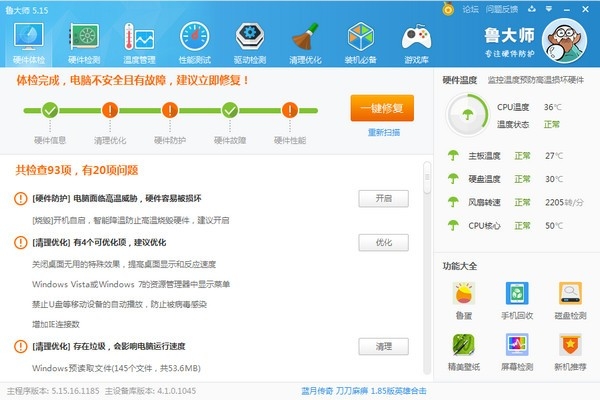Screen dimensions: 600x400
Task: Click the 2205转/分 fan speed value
Action: (x=564, y=202)
